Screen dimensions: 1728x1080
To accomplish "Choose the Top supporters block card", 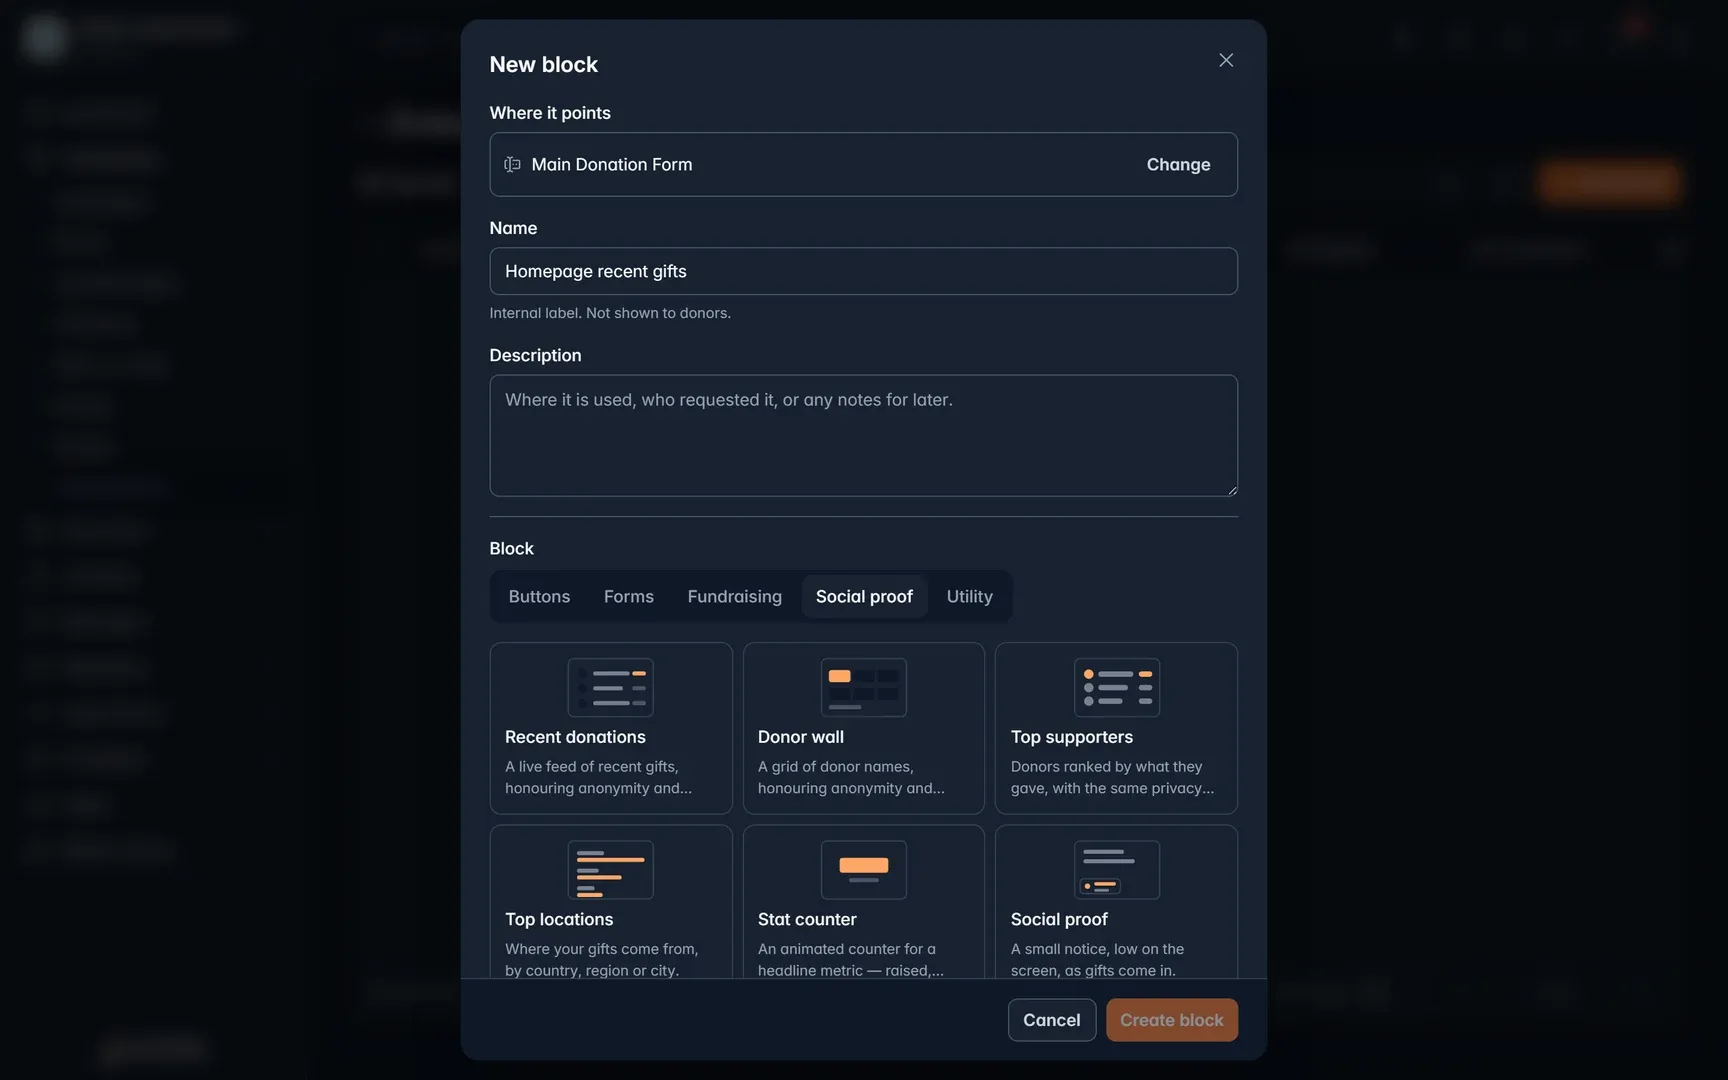I will (x=1116, y=728).
